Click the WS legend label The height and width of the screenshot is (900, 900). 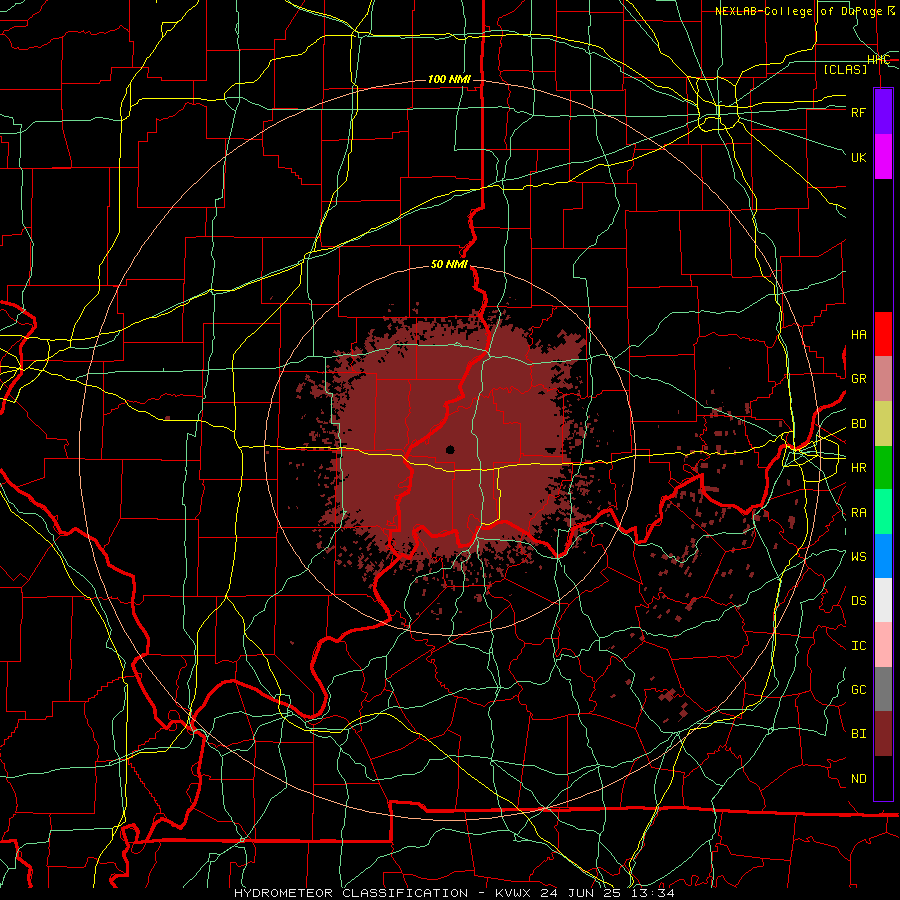(858, 557)
